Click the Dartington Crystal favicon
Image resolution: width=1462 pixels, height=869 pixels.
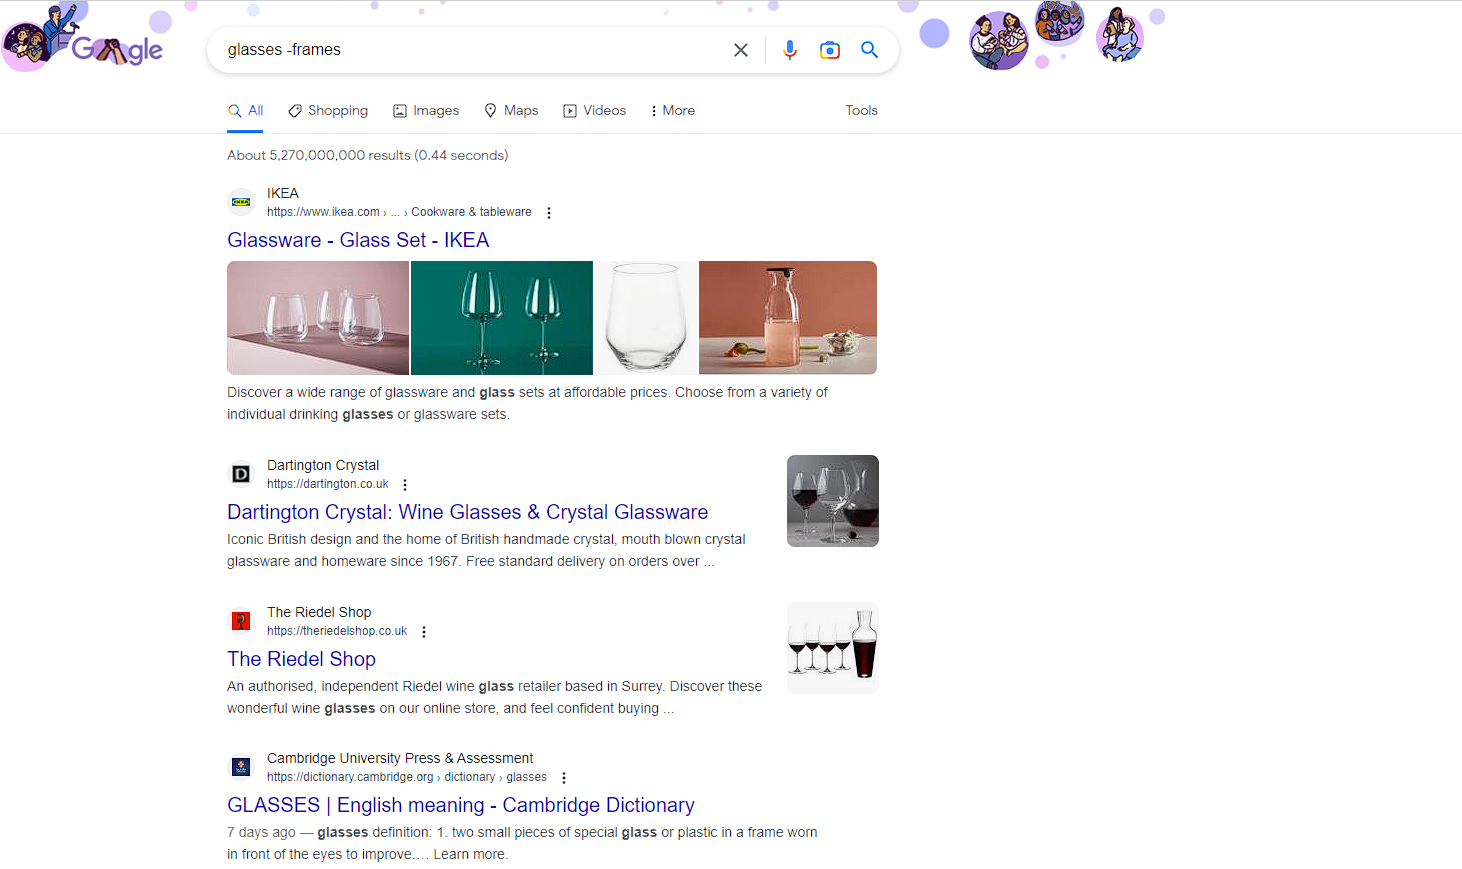tap(241, 474)
